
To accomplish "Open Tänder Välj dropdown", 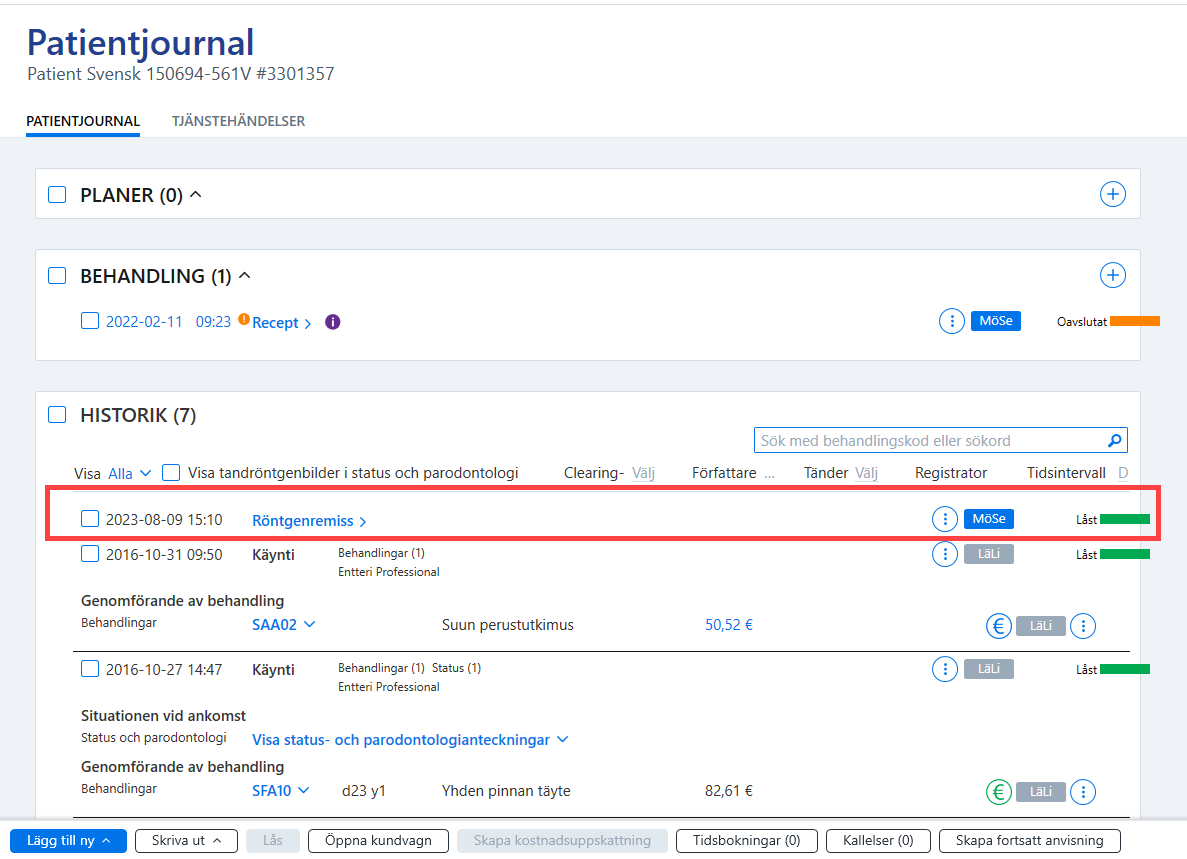I will click(866, 473).
